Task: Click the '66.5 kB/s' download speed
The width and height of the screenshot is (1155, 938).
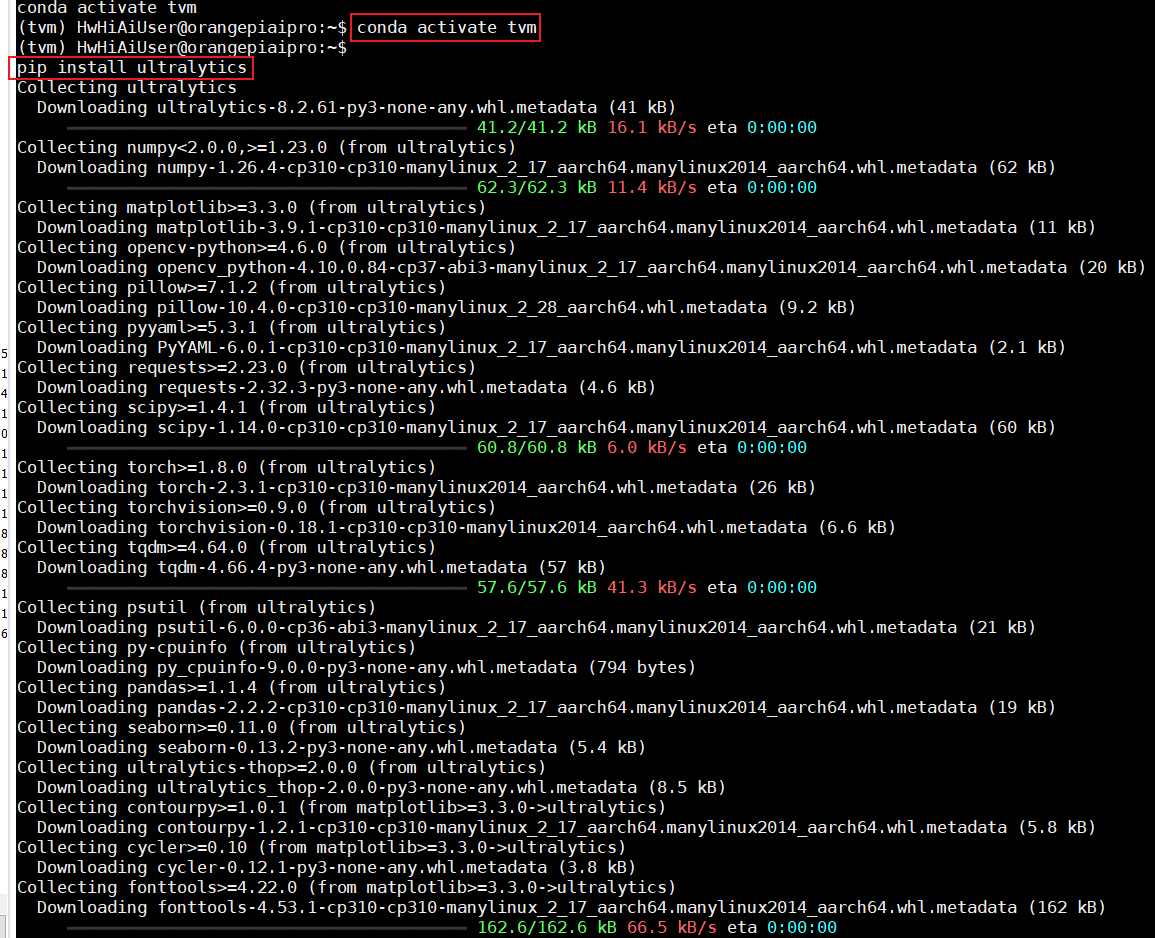Action: click(x=672, y=928)
